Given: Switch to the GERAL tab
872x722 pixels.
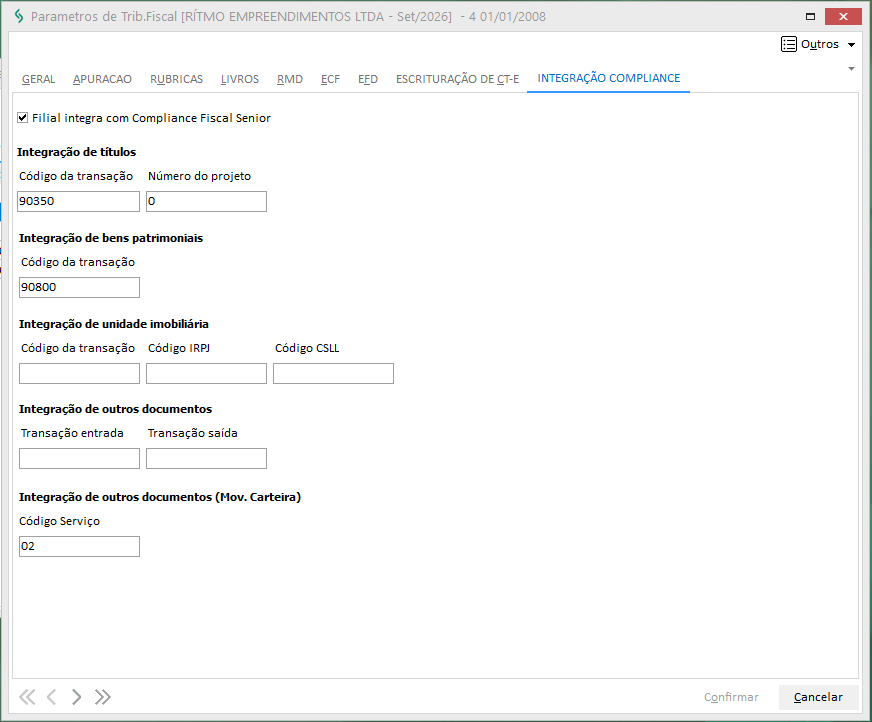Looking at the screenshot, I should (x=38, y=79).
